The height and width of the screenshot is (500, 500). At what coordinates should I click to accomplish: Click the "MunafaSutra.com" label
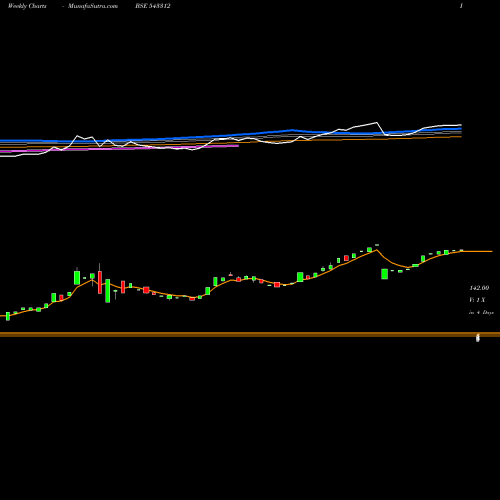coord(93,6)
